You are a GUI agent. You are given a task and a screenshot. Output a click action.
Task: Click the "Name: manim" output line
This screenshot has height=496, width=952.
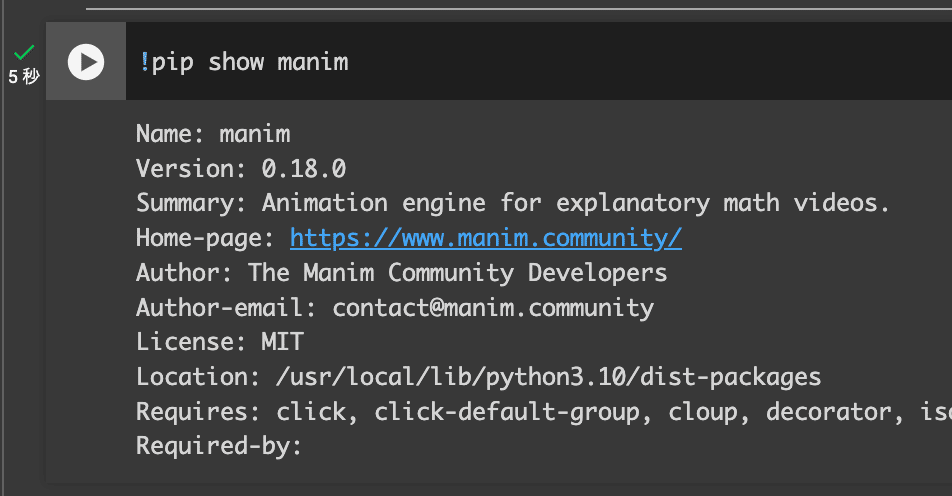[x=213, y=134]
